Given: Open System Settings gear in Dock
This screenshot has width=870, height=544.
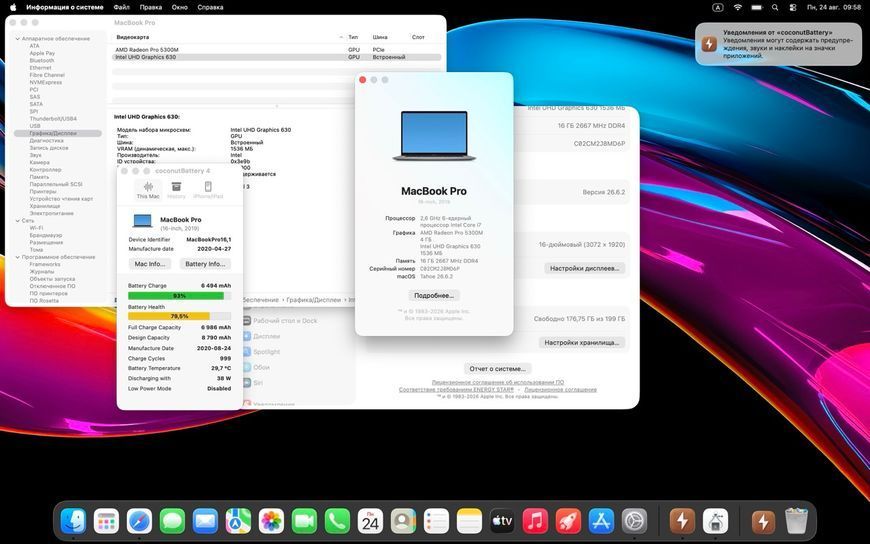Looking at the screenshot, I should pyautogui.click(x=634, y=521).
